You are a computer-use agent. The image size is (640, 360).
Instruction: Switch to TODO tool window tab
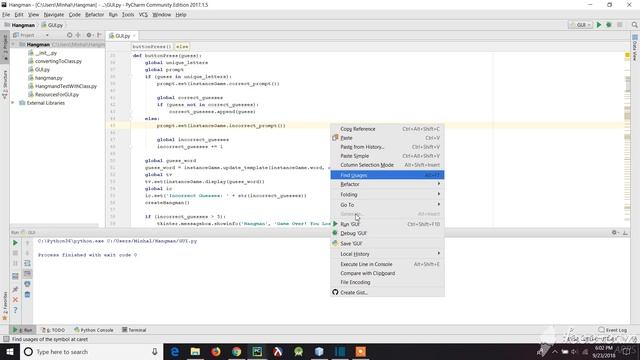[53, 330]
